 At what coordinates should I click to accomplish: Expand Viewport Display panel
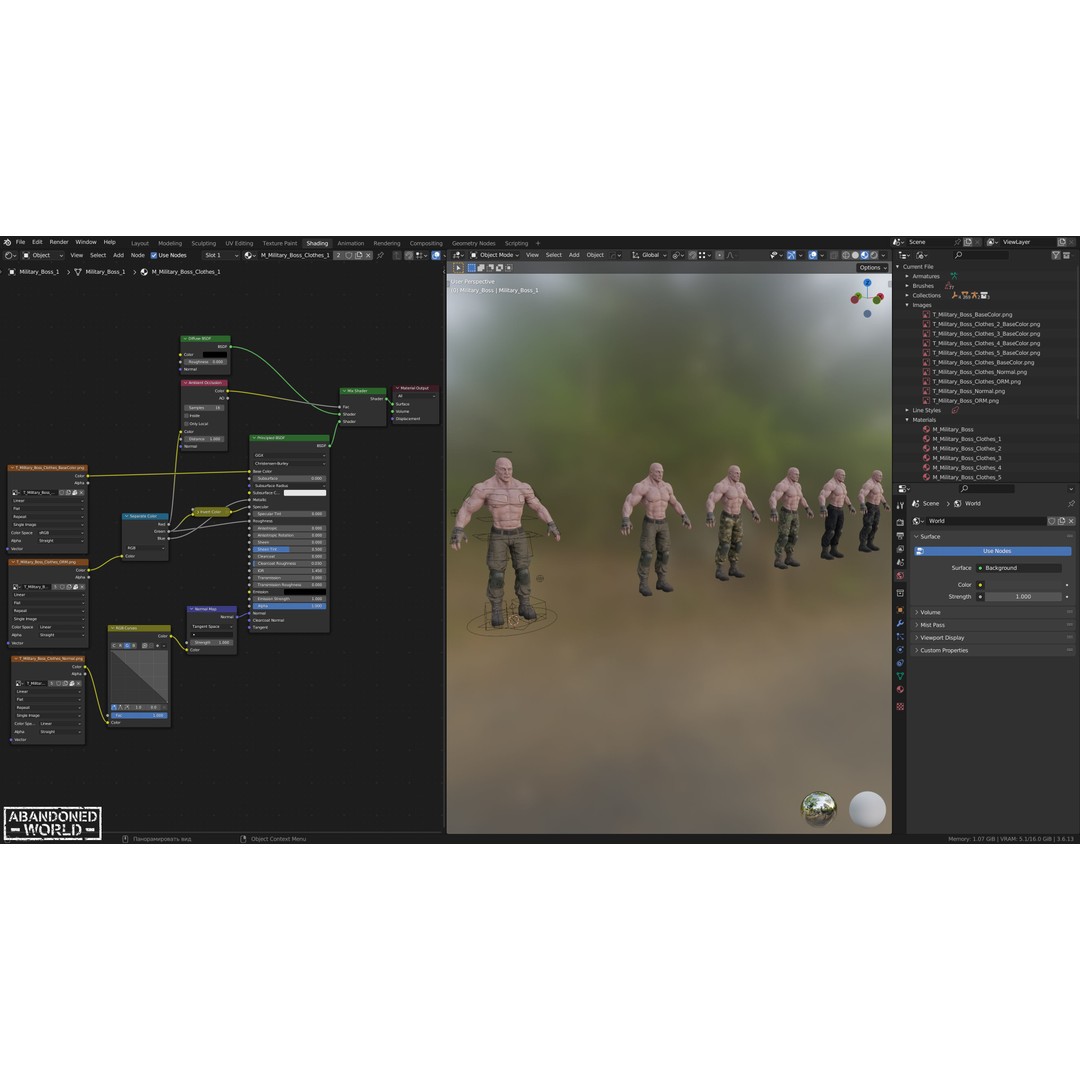click(x=993, y=638)
